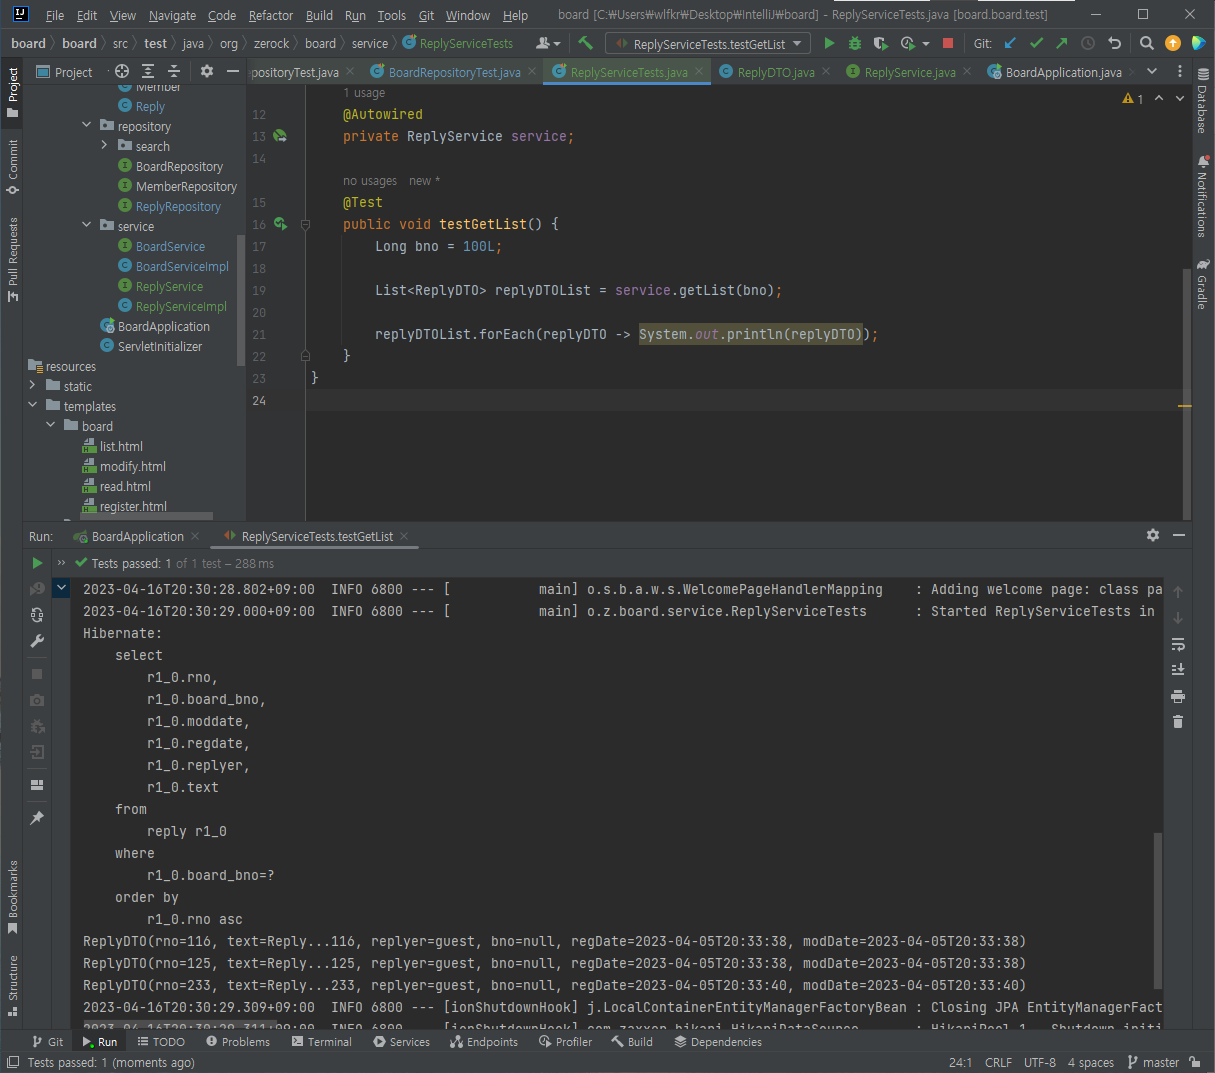Click the master Git branch widget

click(1153, 1062)
